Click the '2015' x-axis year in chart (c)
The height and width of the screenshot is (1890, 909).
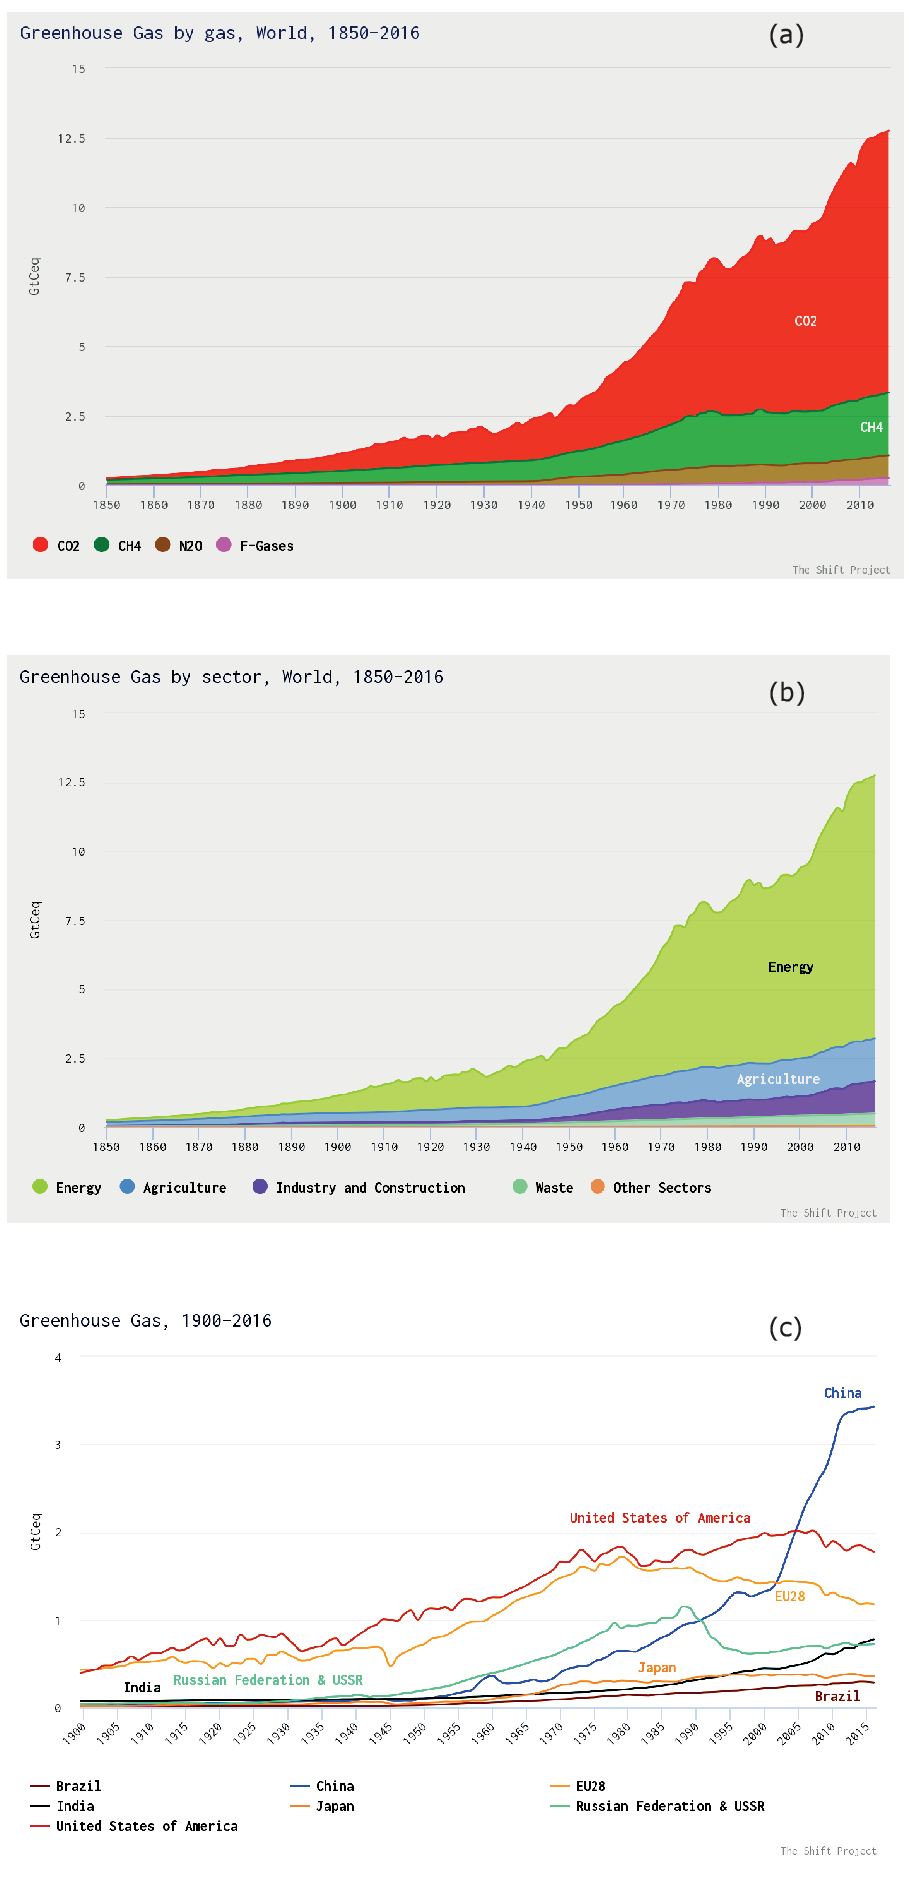[x=858, y=1734]
